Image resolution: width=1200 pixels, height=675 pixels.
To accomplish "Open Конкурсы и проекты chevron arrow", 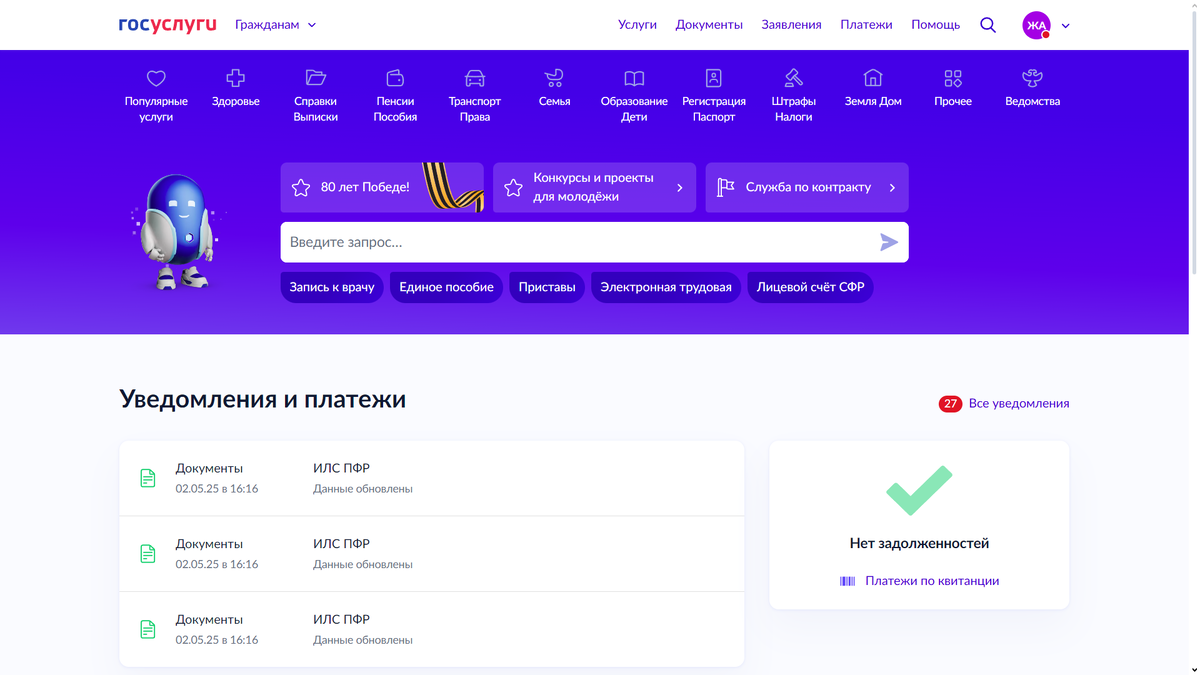I will (x=680, y=188).
